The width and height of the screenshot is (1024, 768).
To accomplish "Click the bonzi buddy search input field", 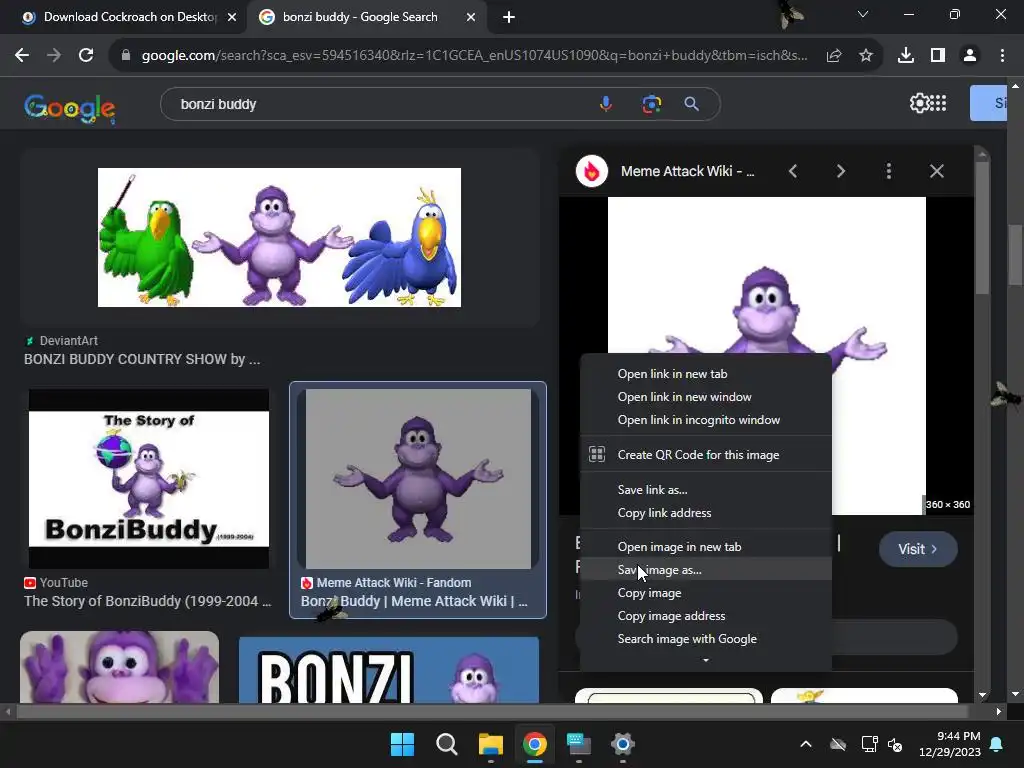I will point(385,104).
